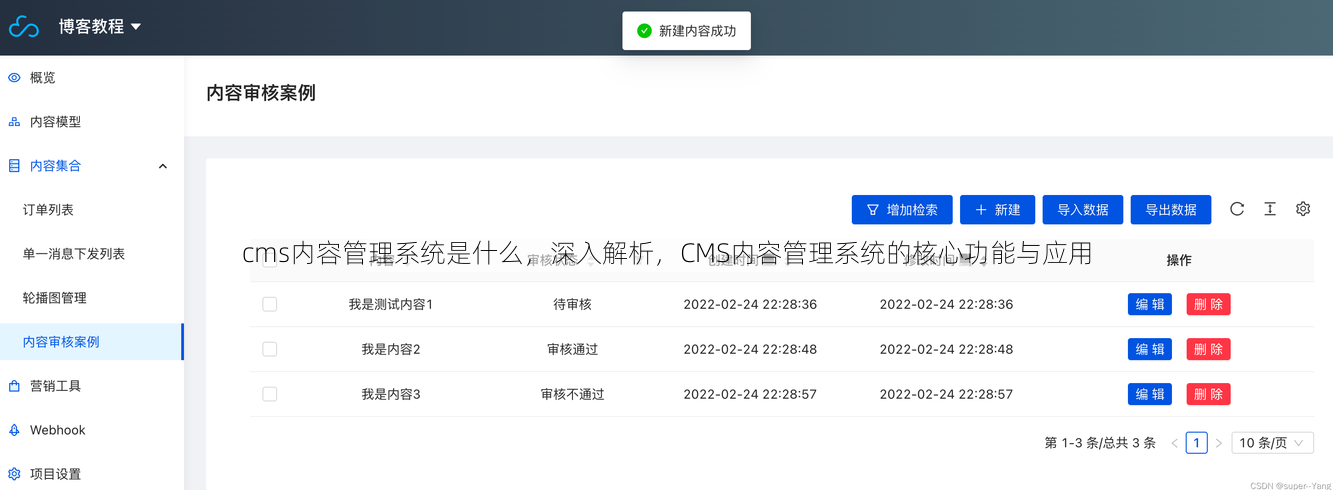Screen dimensions: 1333x490
Task: Click the hierarchy icon beside 内容模型
Action: click(14, 122)
